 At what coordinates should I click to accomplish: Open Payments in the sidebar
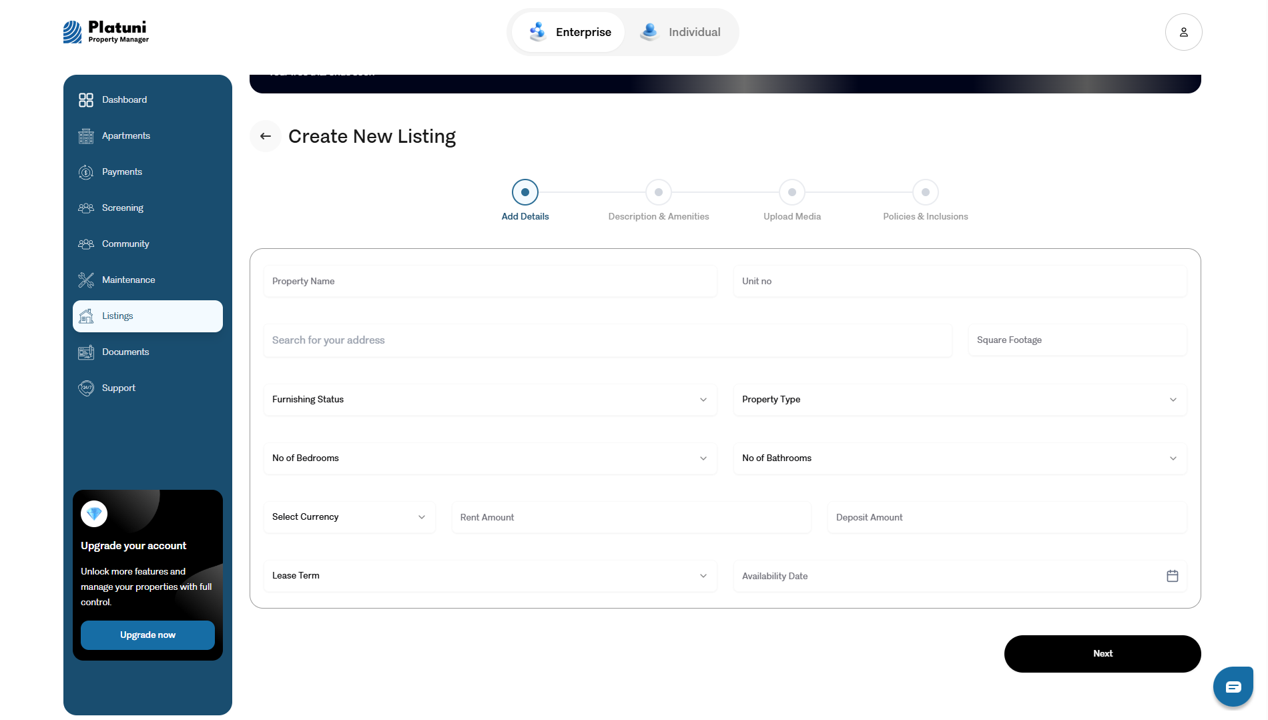click(148, 172)
